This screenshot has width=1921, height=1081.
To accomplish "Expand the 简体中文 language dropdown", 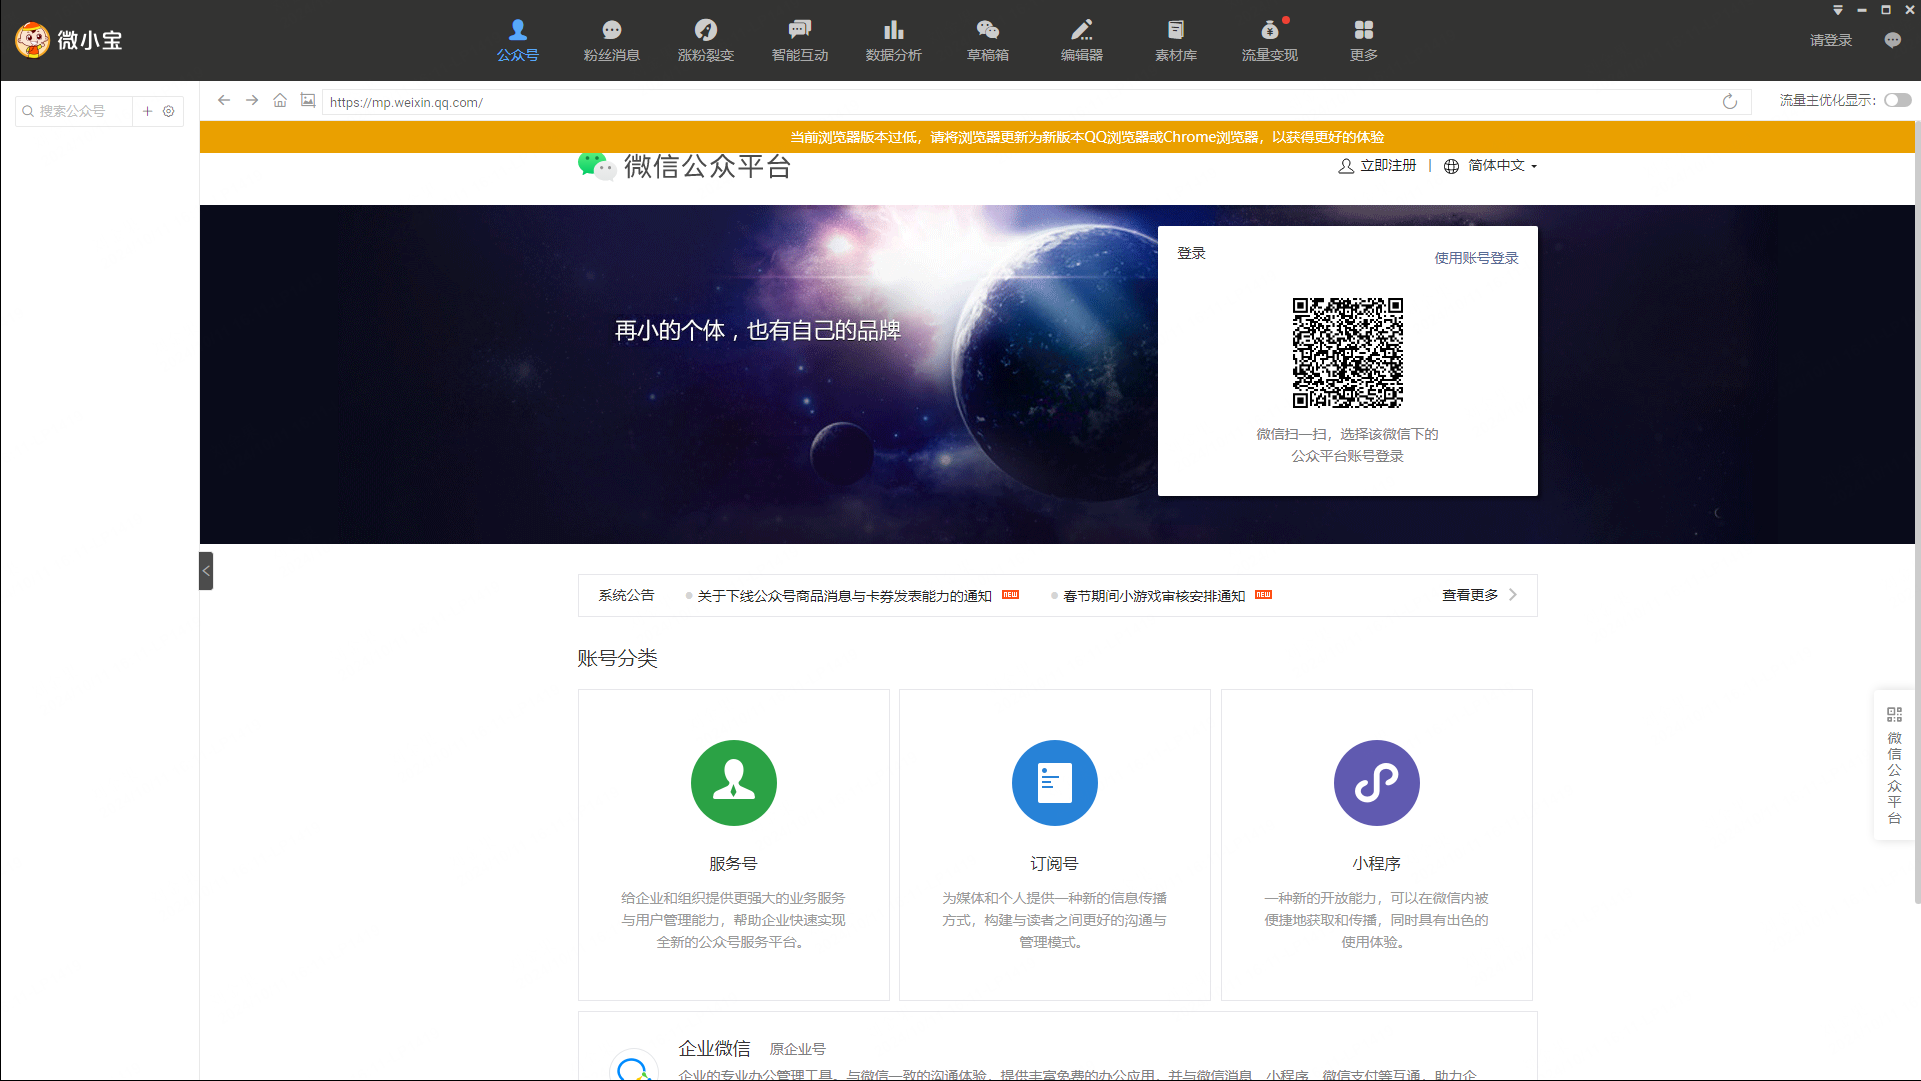I will point(1501,166).
